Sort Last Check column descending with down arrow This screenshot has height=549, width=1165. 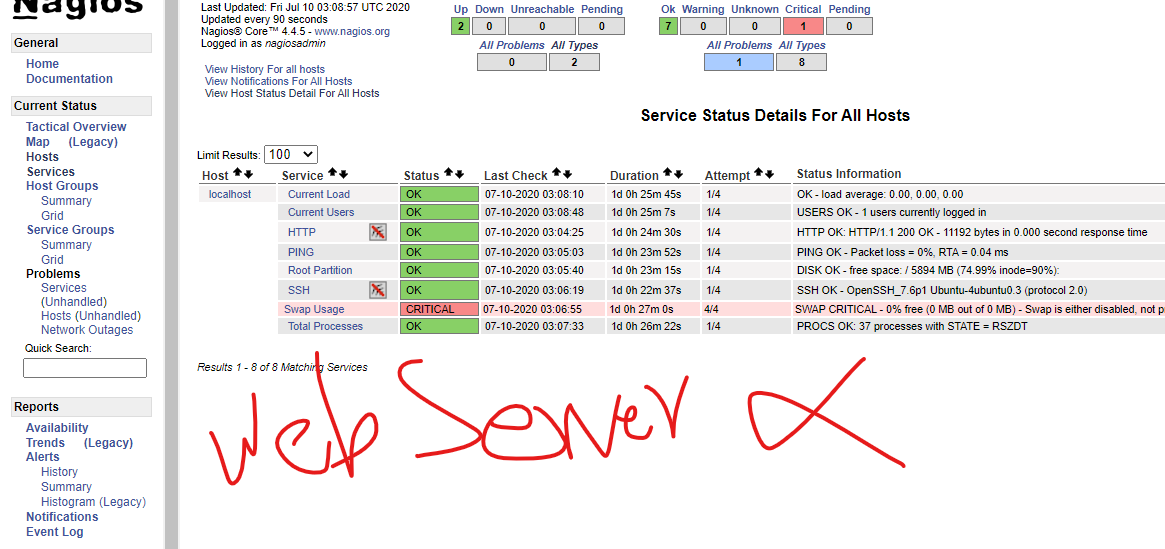[567, 174]
